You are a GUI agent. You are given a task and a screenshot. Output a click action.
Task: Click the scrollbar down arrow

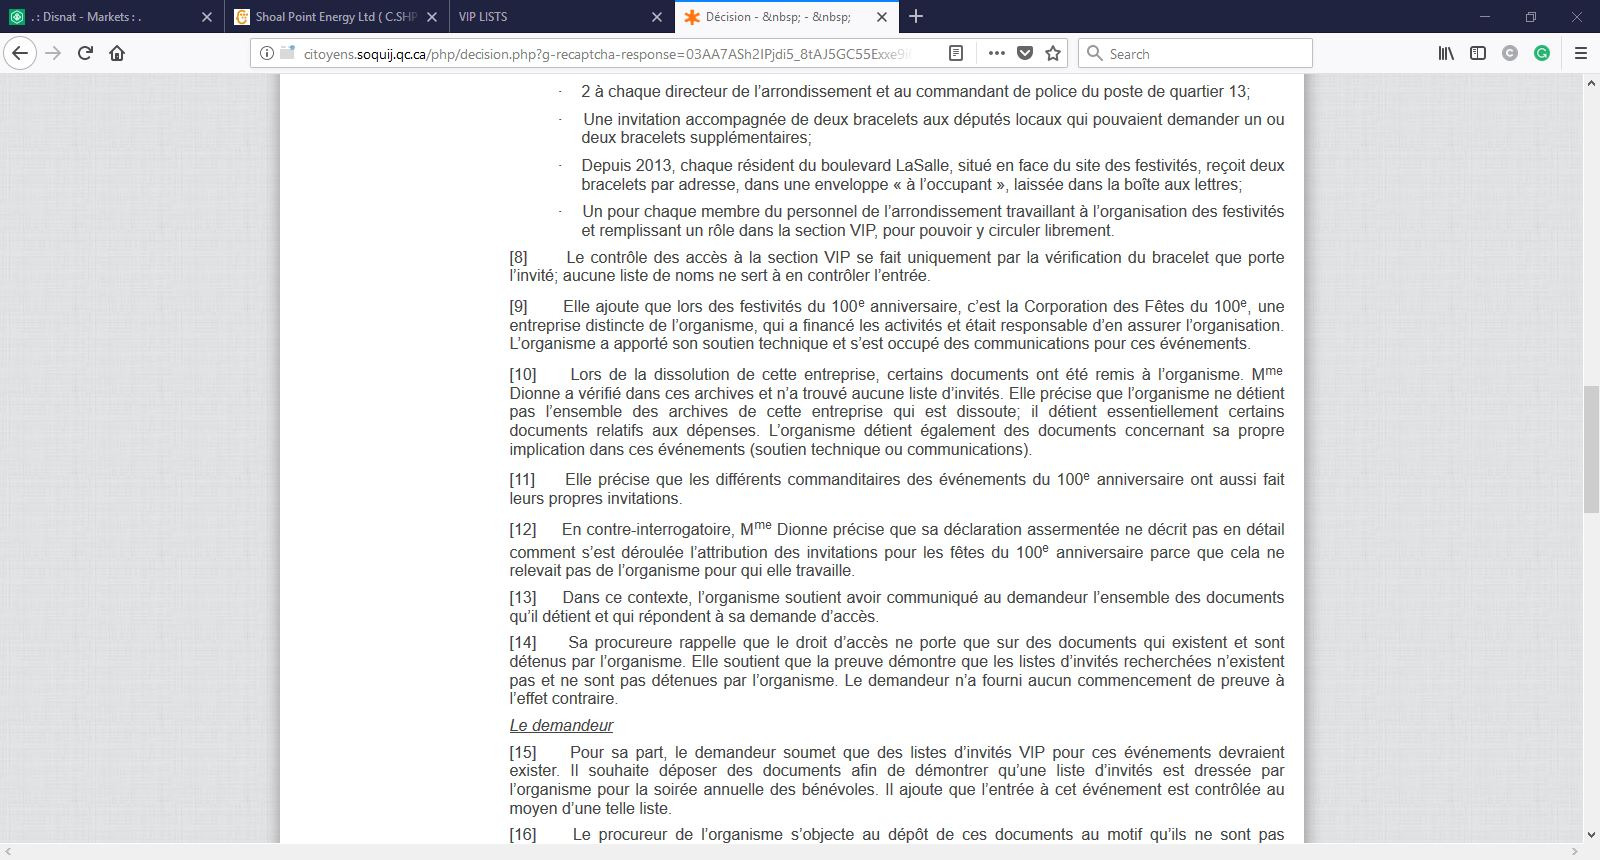tap(1591, 834)
